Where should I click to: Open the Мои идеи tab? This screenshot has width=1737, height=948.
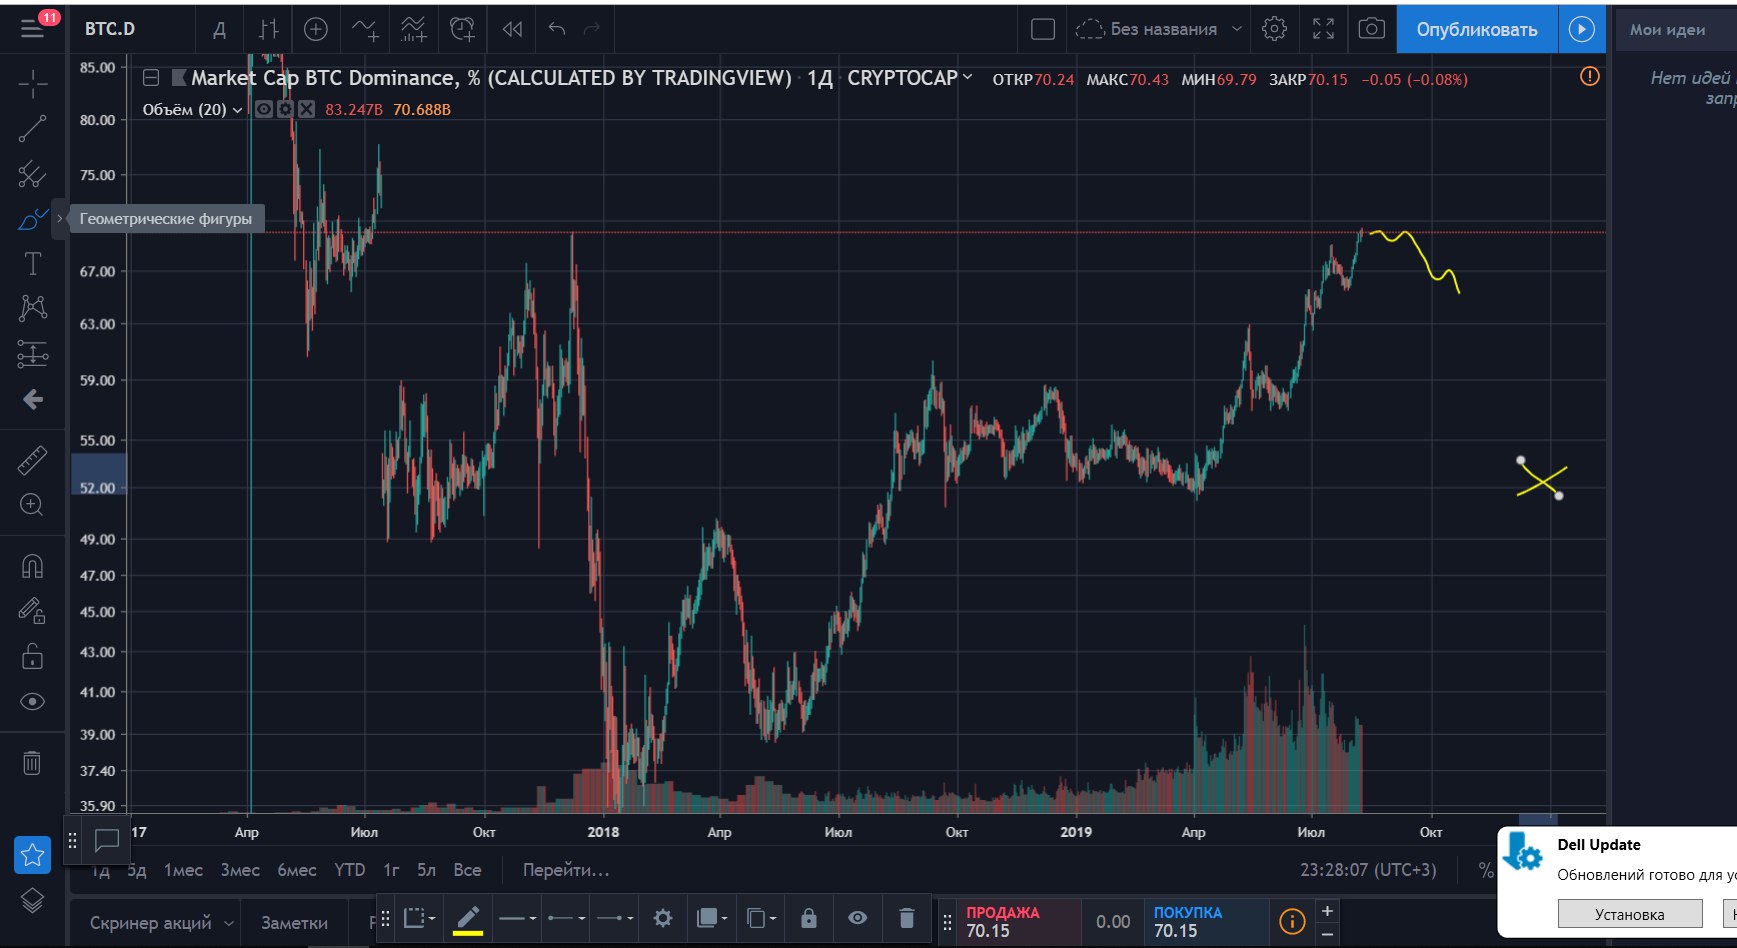[1668, 30]
